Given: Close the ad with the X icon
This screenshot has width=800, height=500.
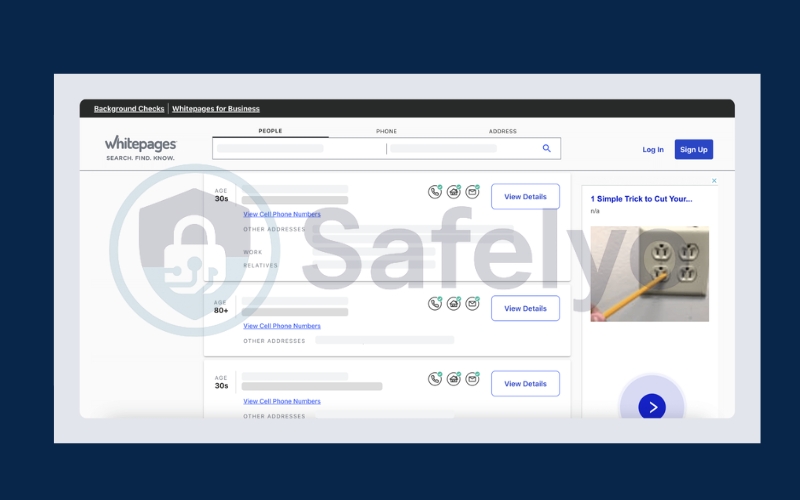Looking at the screenshot, I should 714,181.
